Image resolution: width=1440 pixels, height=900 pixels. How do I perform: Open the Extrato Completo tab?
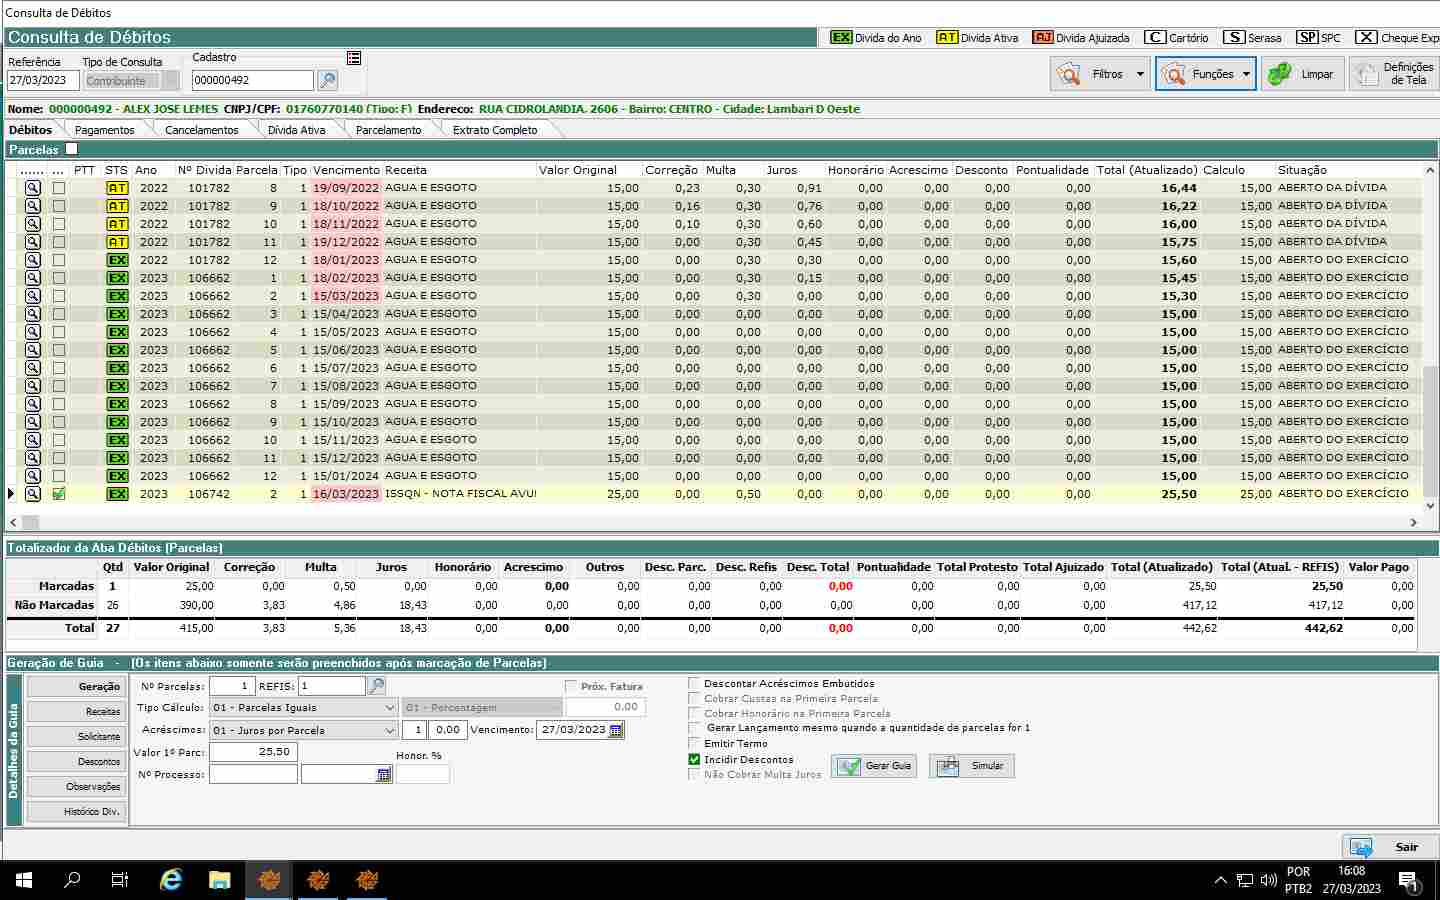tap(494, 130)
